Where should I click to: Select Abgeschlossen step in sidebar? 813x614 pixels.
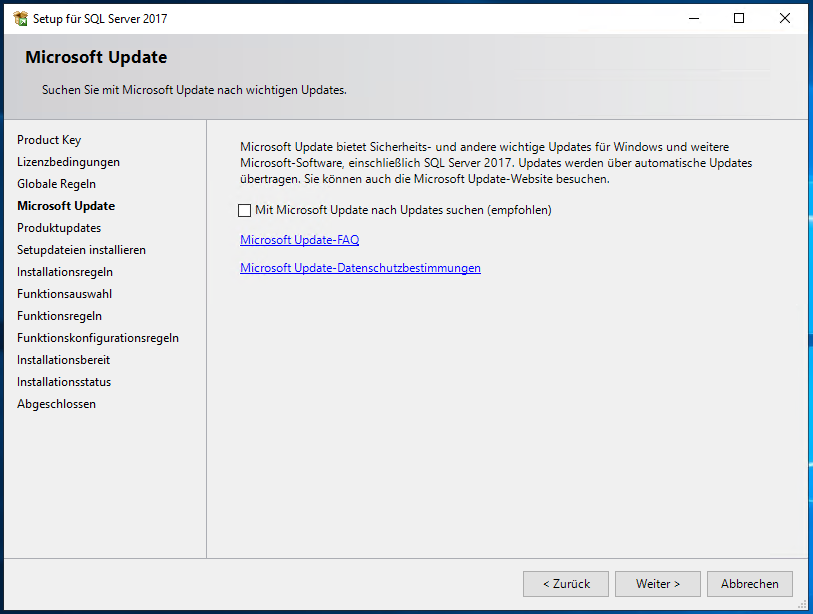click(x=56, y=404)
